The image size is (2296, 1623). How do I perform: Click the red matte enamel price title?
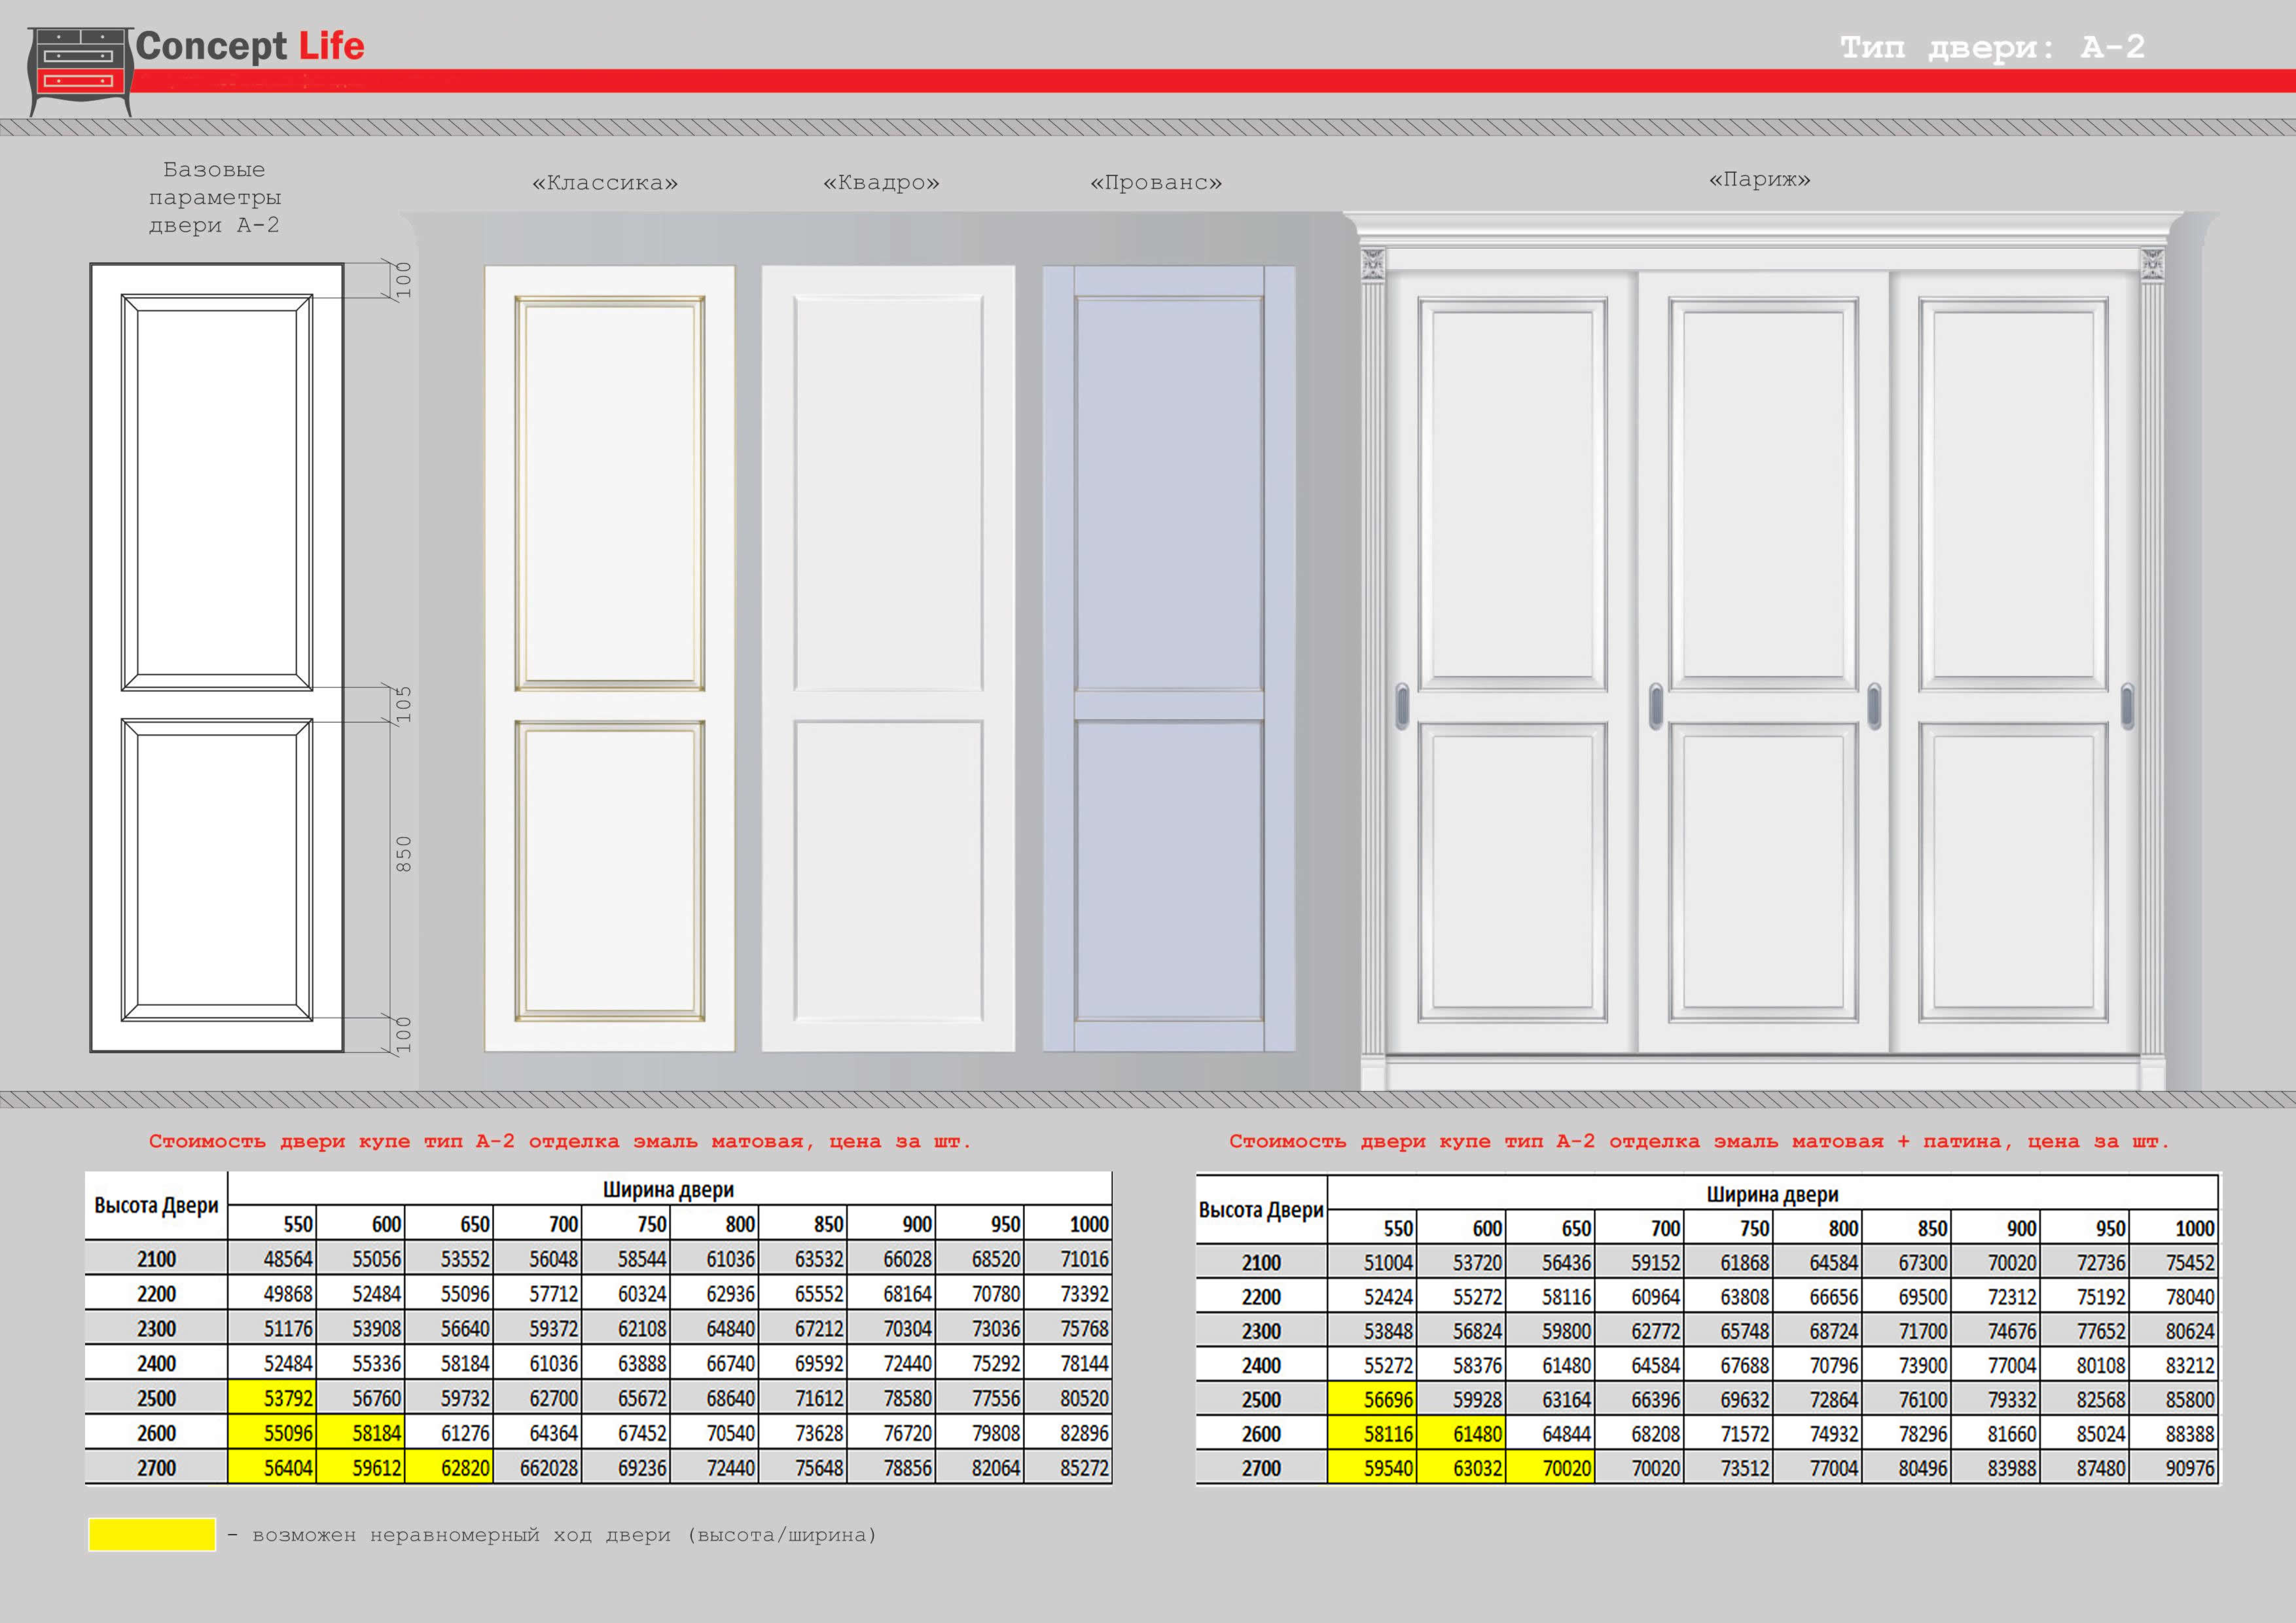(560, 1141)
